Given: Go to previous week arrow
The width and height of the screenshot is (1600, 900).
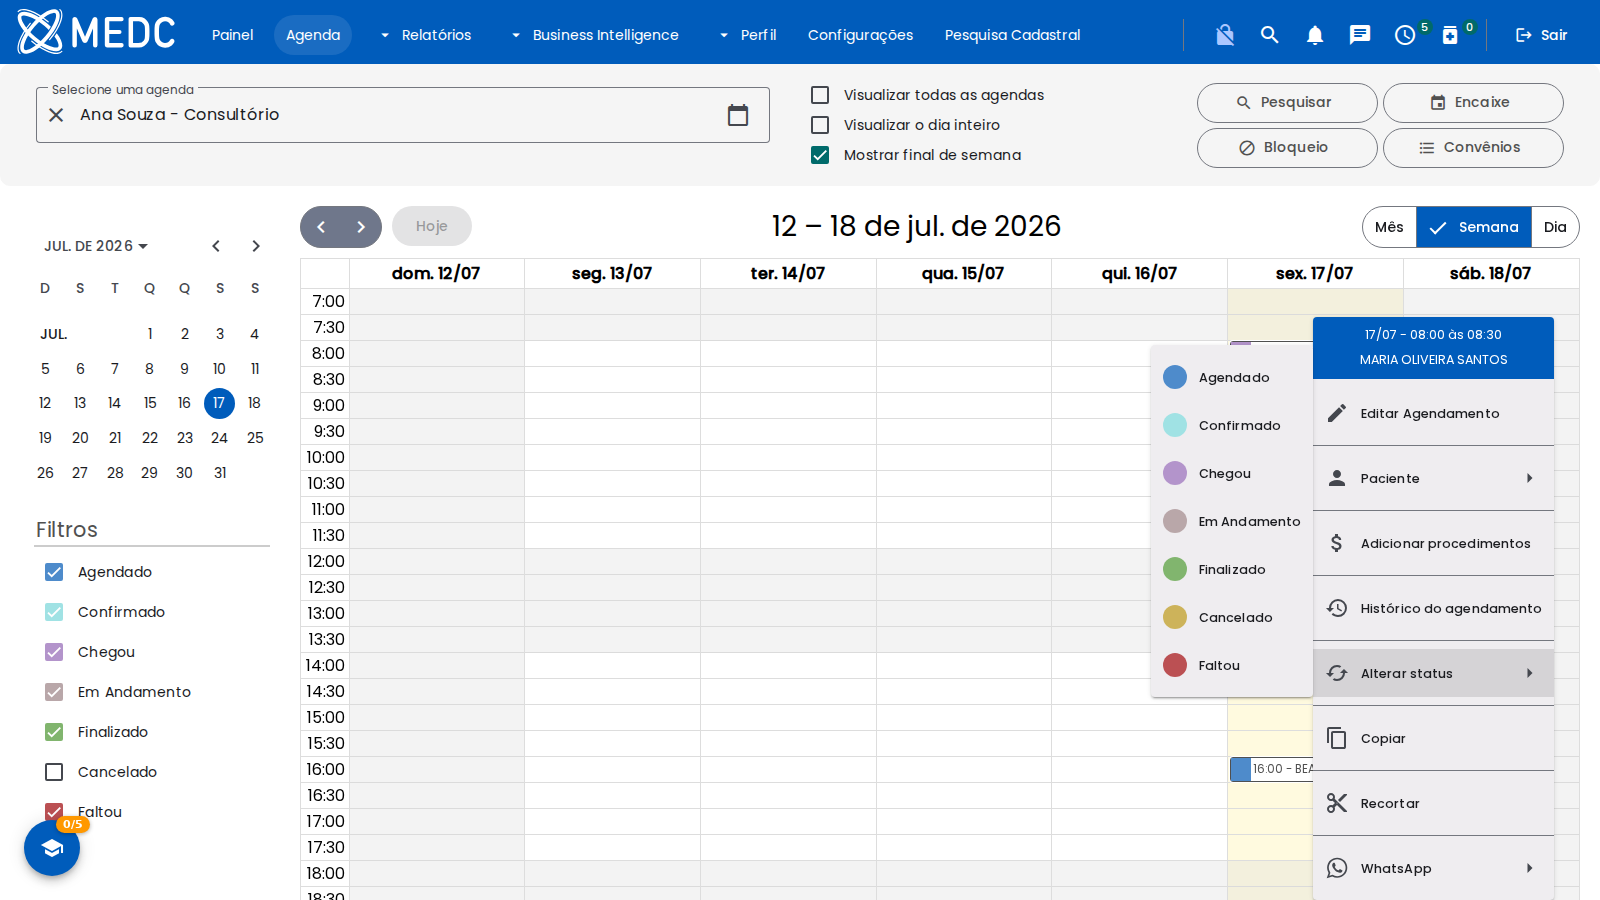Looking at the screenshot, I should (x=321, y=227).
